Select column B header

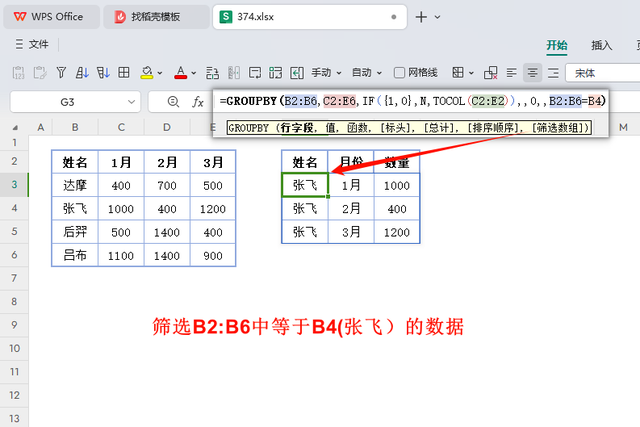pyautogui.click(x=75, y=127)
